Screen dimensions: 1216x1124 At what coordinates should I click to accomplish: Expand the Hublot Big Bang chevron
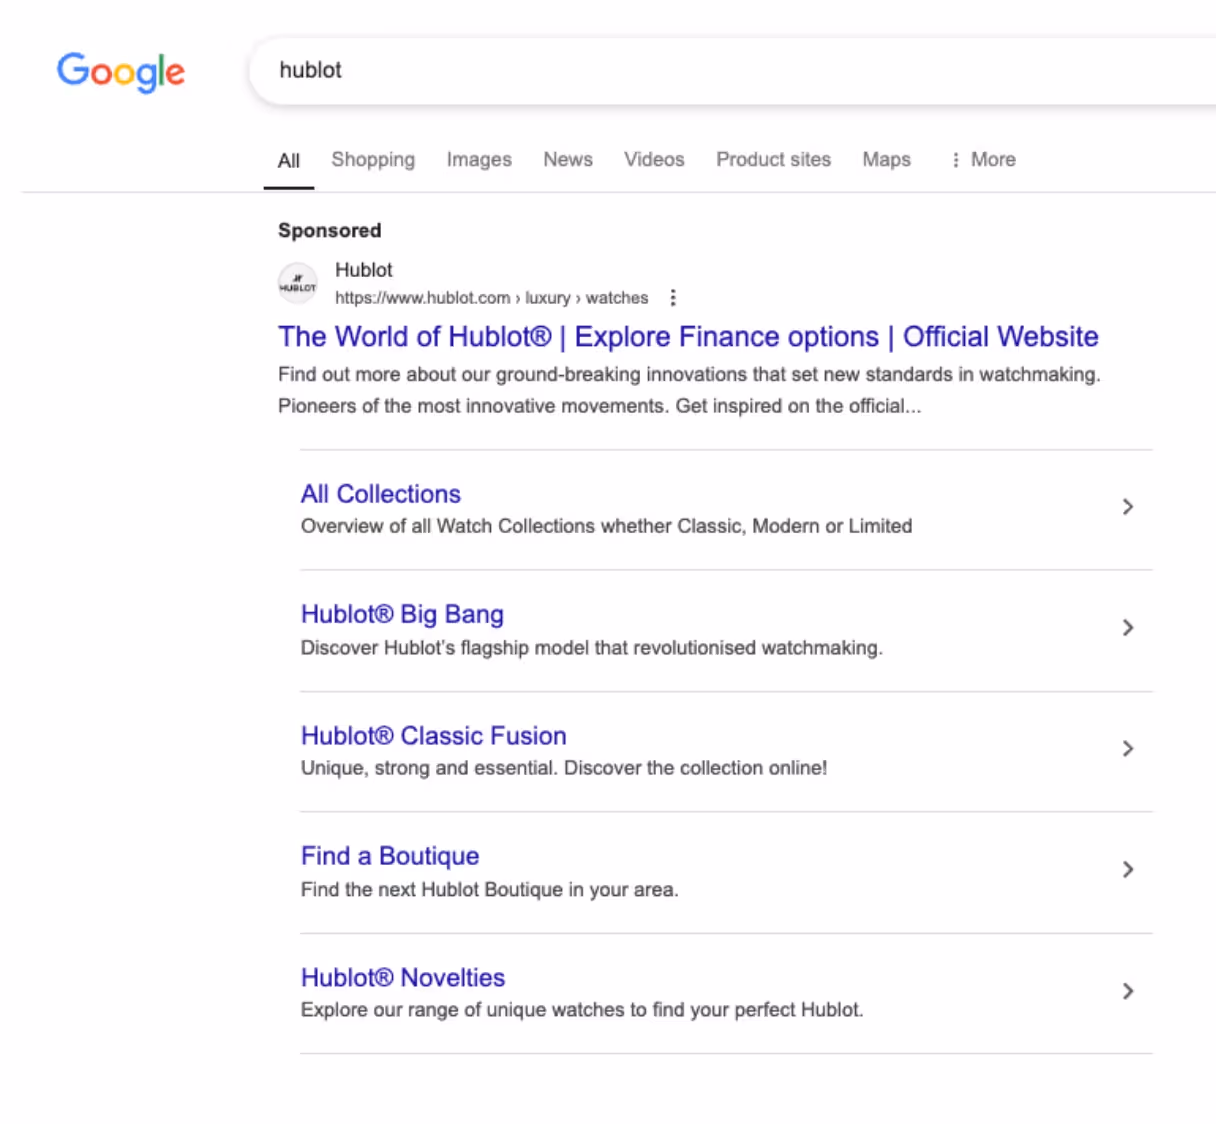[1128, 628]
